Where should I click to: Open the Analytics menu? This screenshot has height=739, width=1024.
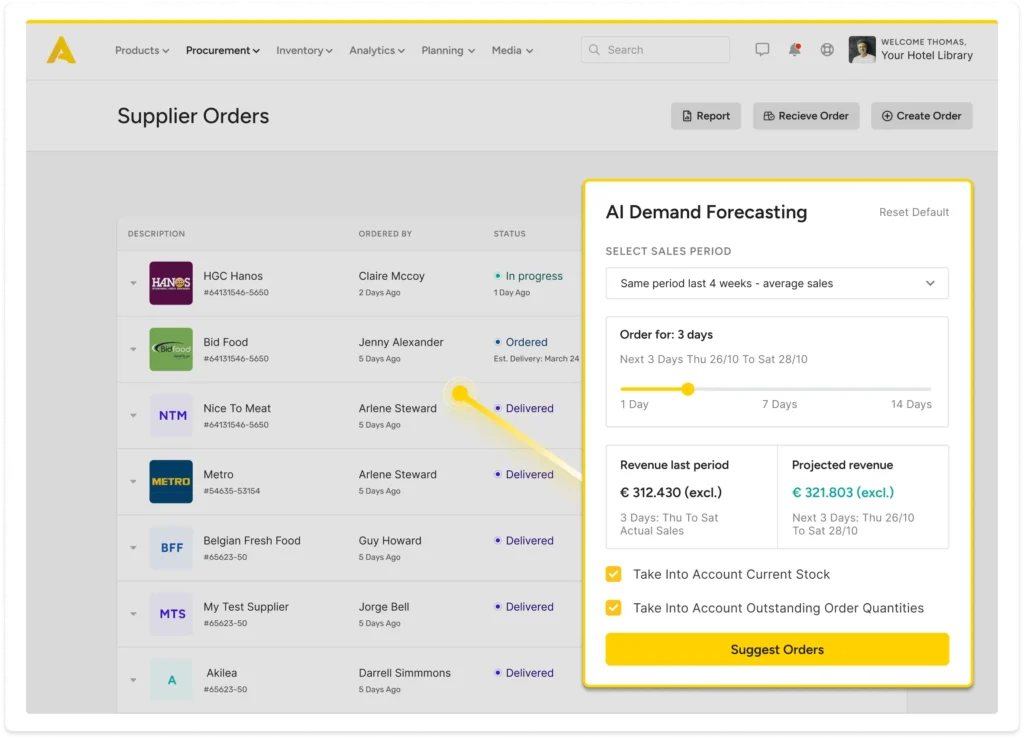pyautogui.click(x=376, y=50)
